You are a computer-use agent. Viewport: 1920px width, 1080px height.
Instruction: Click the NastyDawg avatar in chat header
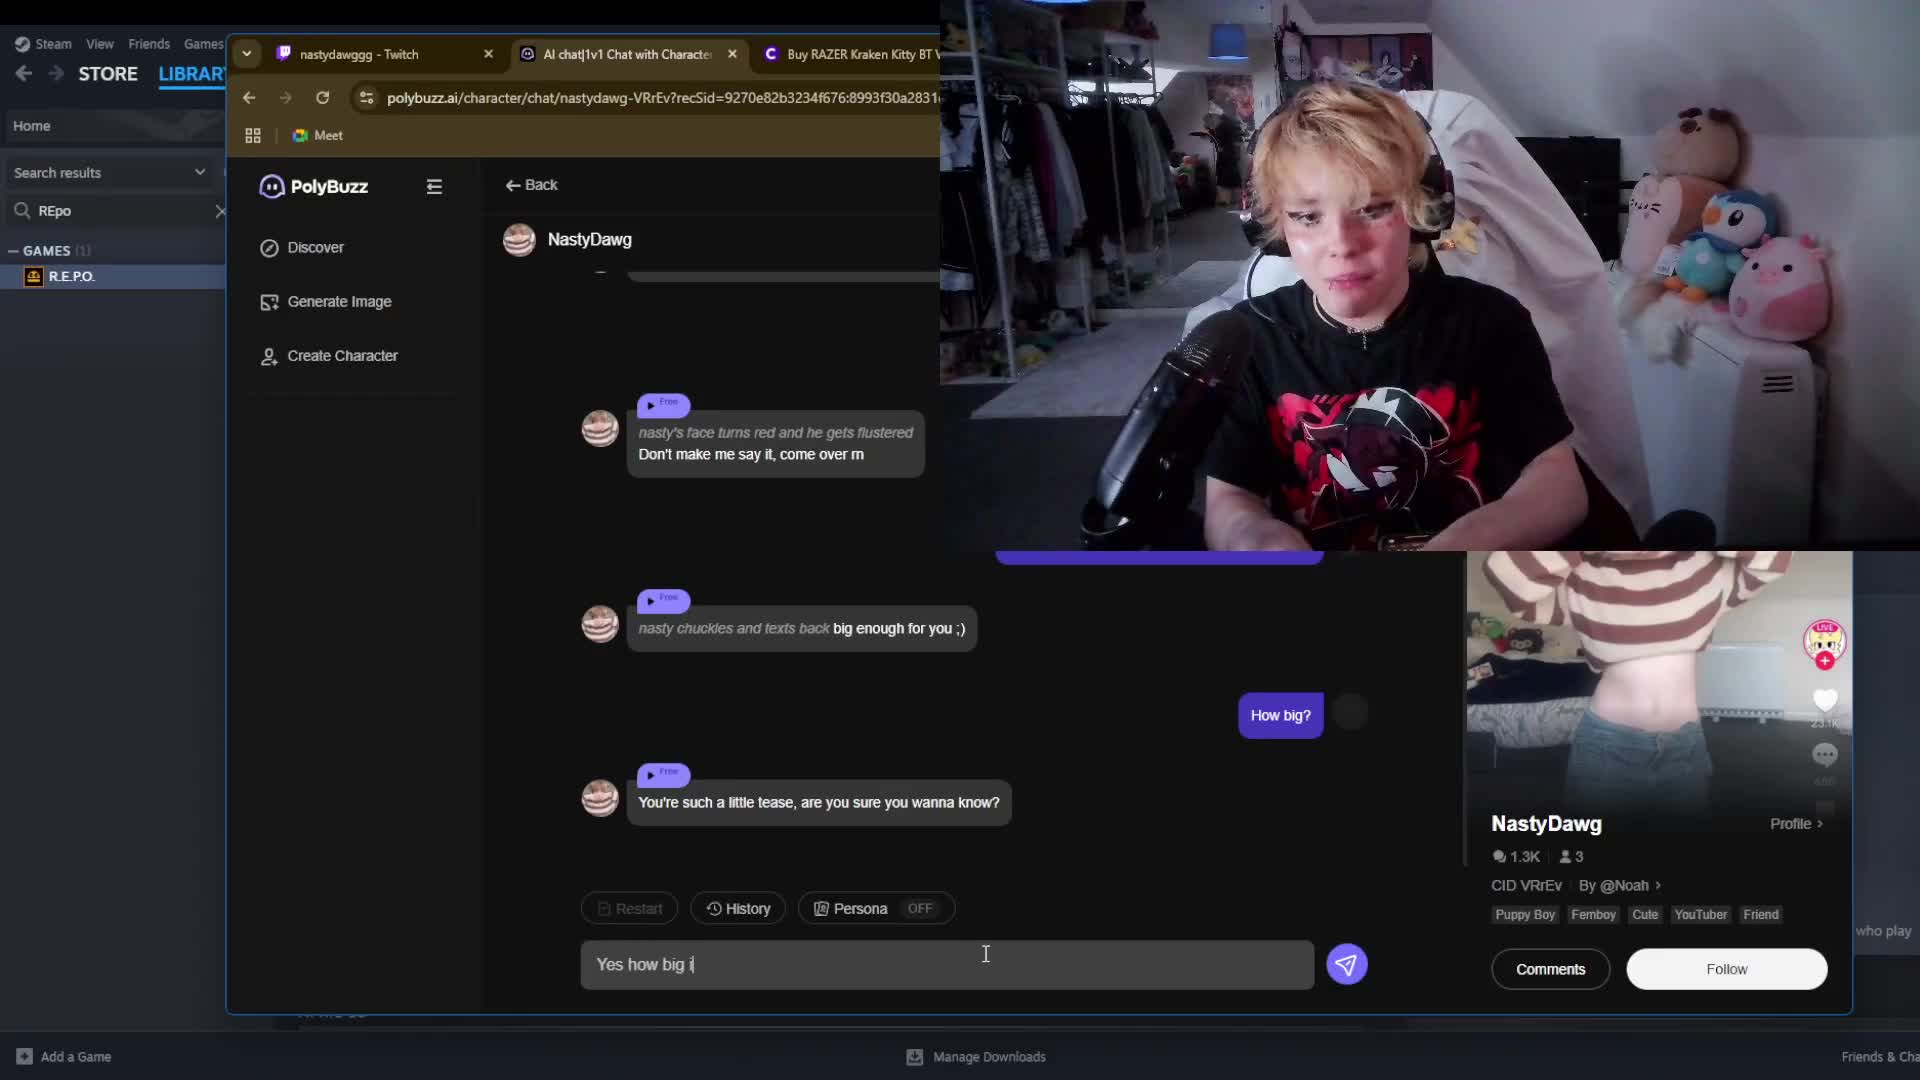coord(519,240)
